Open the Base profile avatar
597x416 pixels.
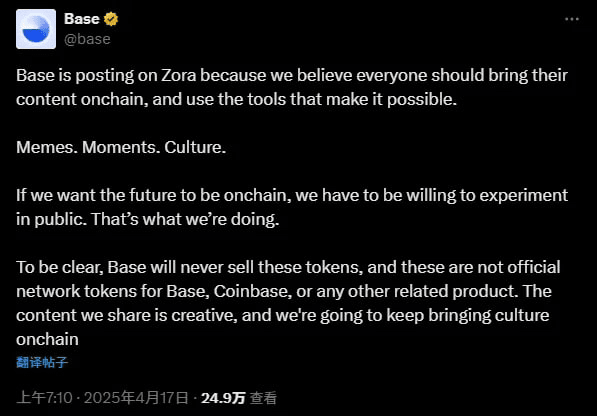(x=36, y=29)
